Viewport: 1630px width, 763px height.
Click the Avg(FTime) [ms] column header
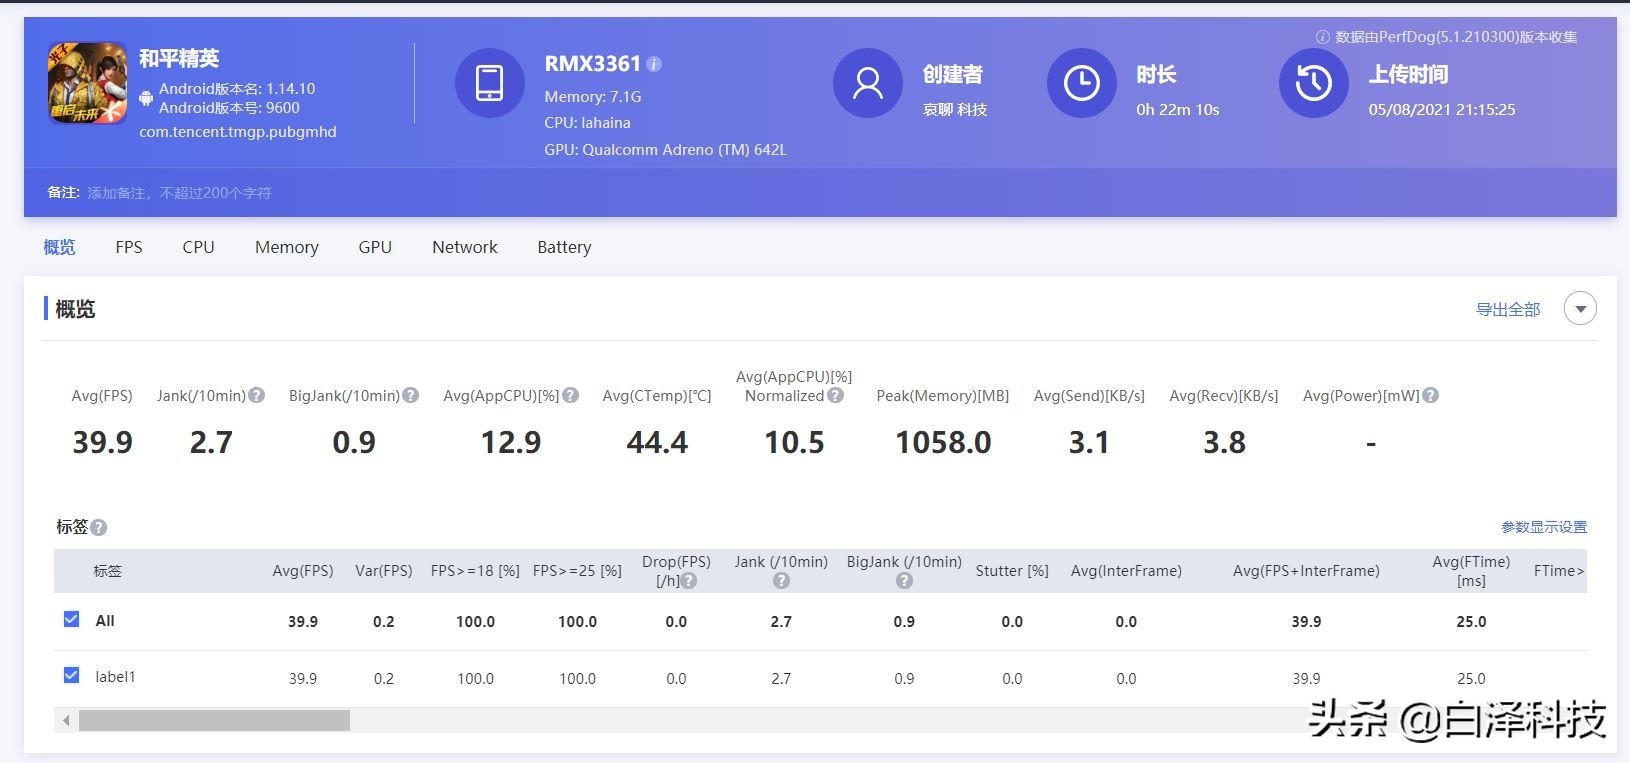[1471, 571]
